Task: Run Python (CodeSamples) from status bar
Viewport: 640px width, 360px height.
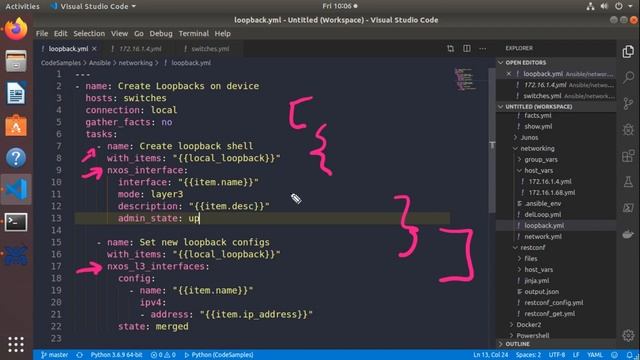Action: point(219,355)
